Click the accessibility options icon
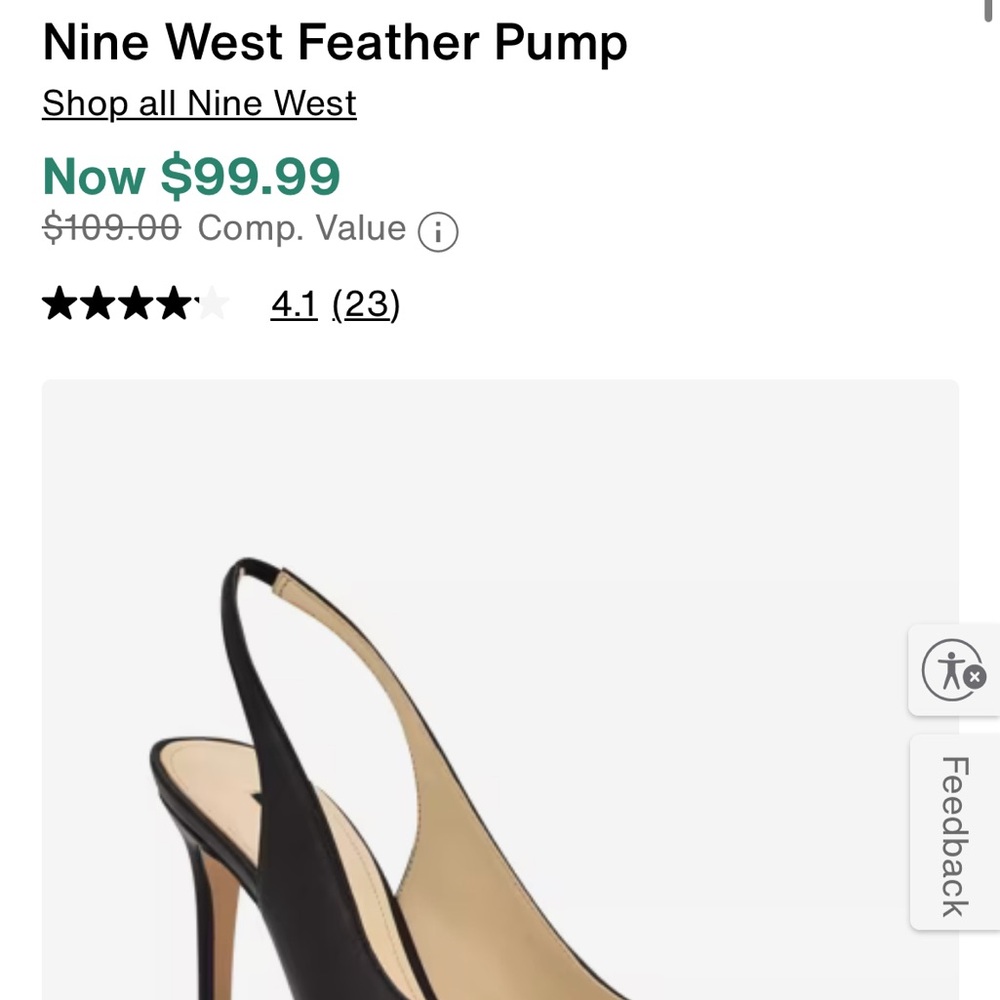Viewport: 1000px width, 1000px height. coord(949,670)
